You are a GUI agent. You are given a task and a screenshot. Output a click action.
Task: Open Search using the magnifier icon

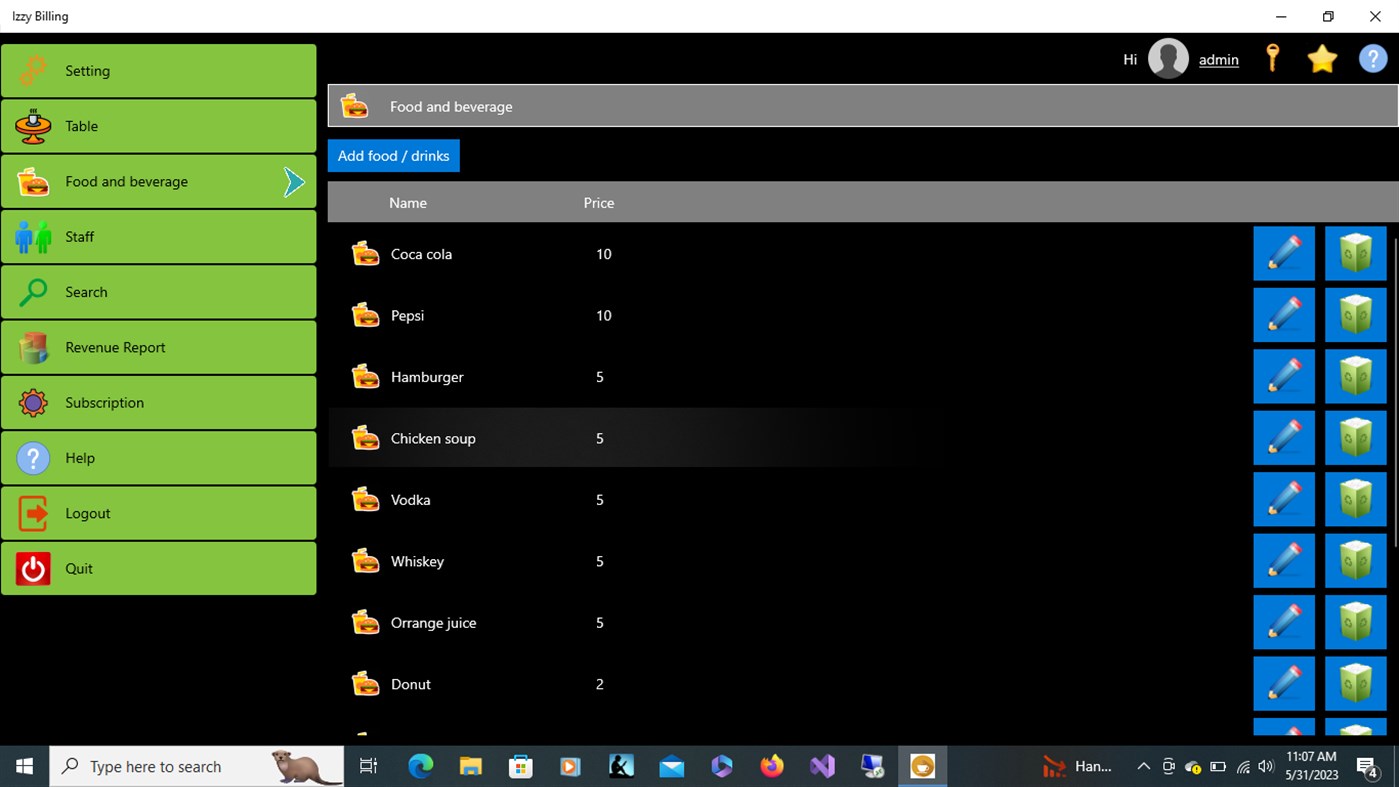[33, 292]
